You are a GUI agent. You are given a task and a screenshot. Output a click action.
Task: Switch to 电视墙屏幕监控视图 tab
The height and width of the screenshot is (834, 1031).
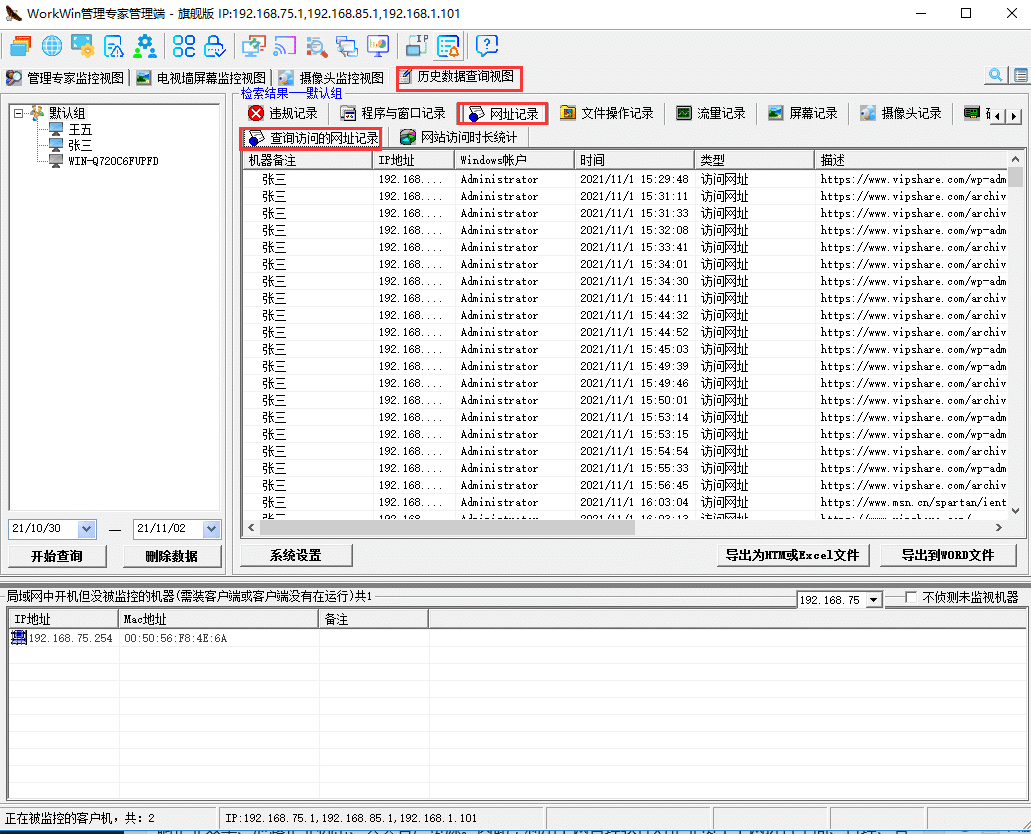coord(201,78)
